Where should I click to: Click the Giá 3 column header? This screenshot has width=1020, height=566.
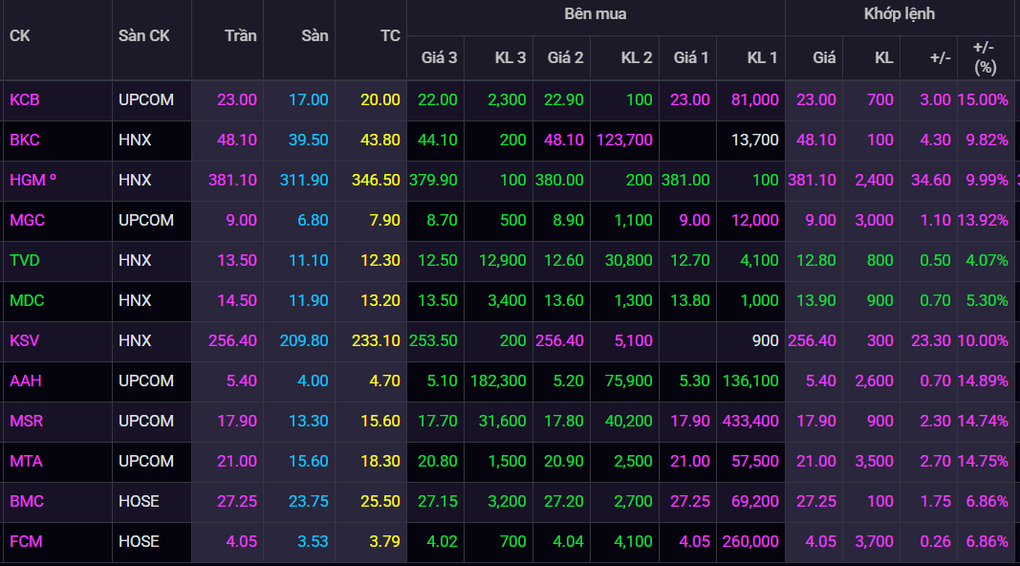439,58
